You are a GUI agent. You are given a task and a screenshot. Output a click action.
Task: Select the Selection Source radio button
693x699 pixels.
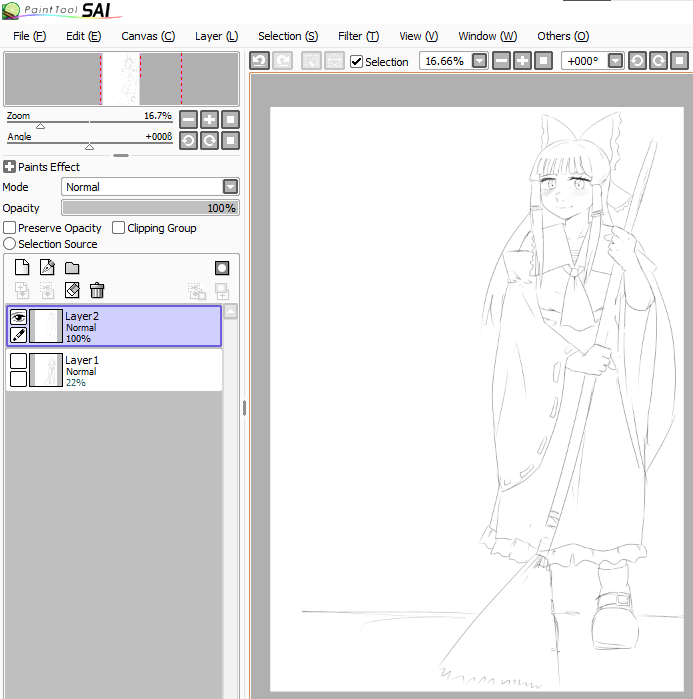(9, 244)
